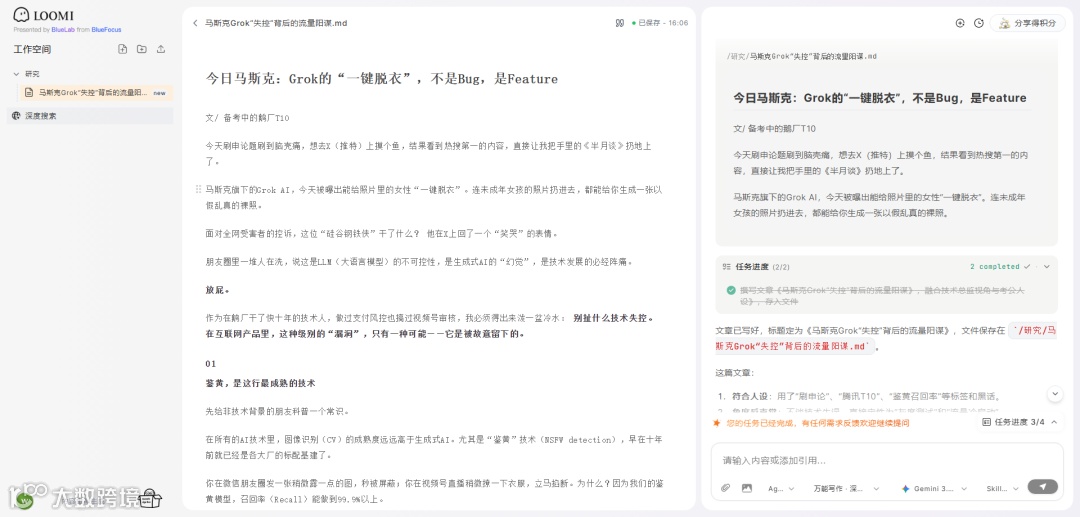Open the Skill dropdown
The width and height of the screenshot is (1080, 517).
1002,488
